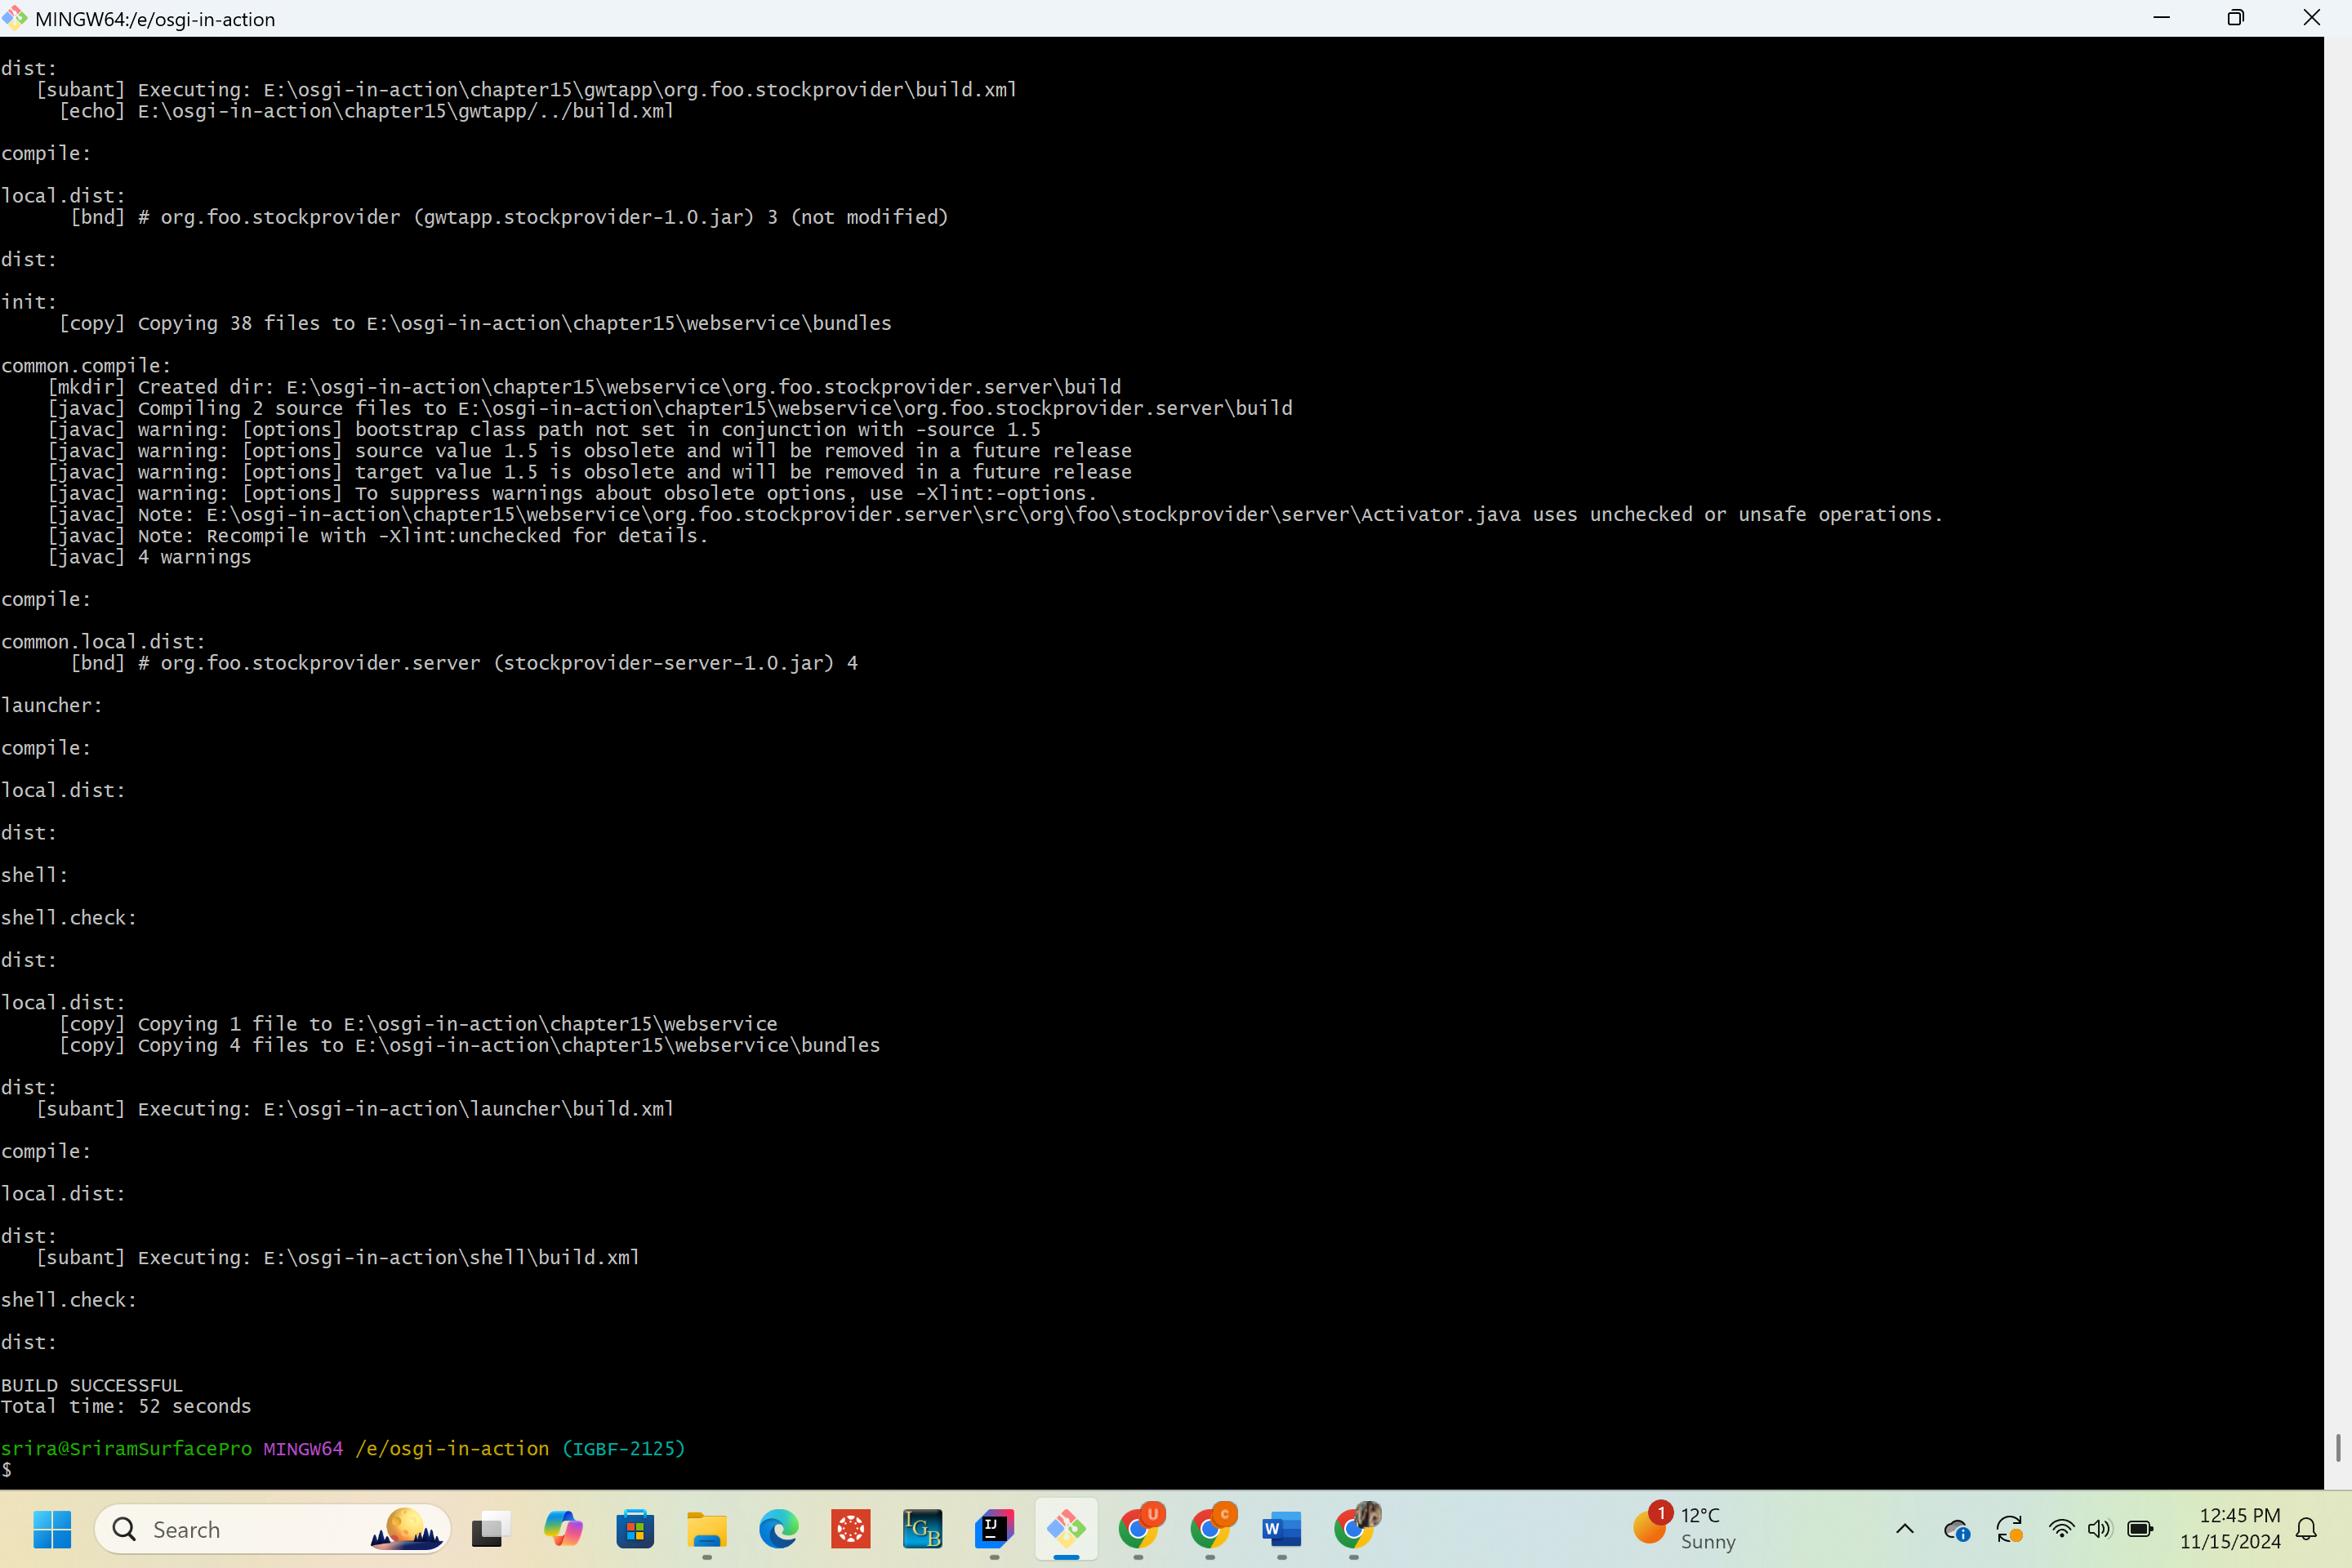This screenshot has width=2352, height=1568.
Task: Launch Microsoft Edge browser
Action: 778,1529
